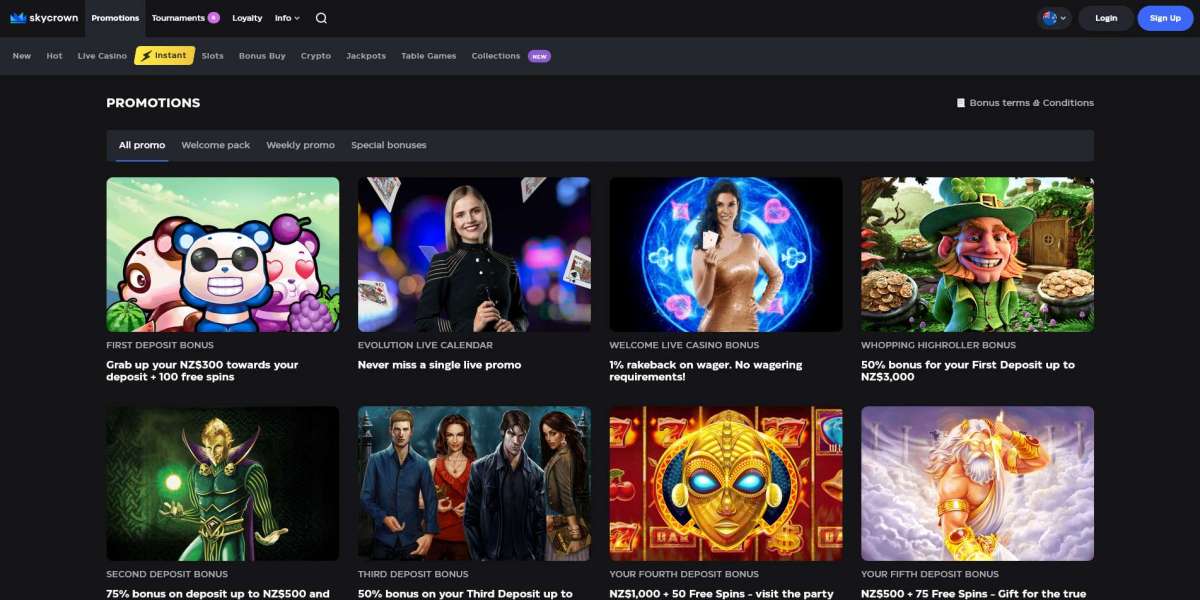Expand the Info dropdown menu
Screen dimensions: 1200x600
287,18
